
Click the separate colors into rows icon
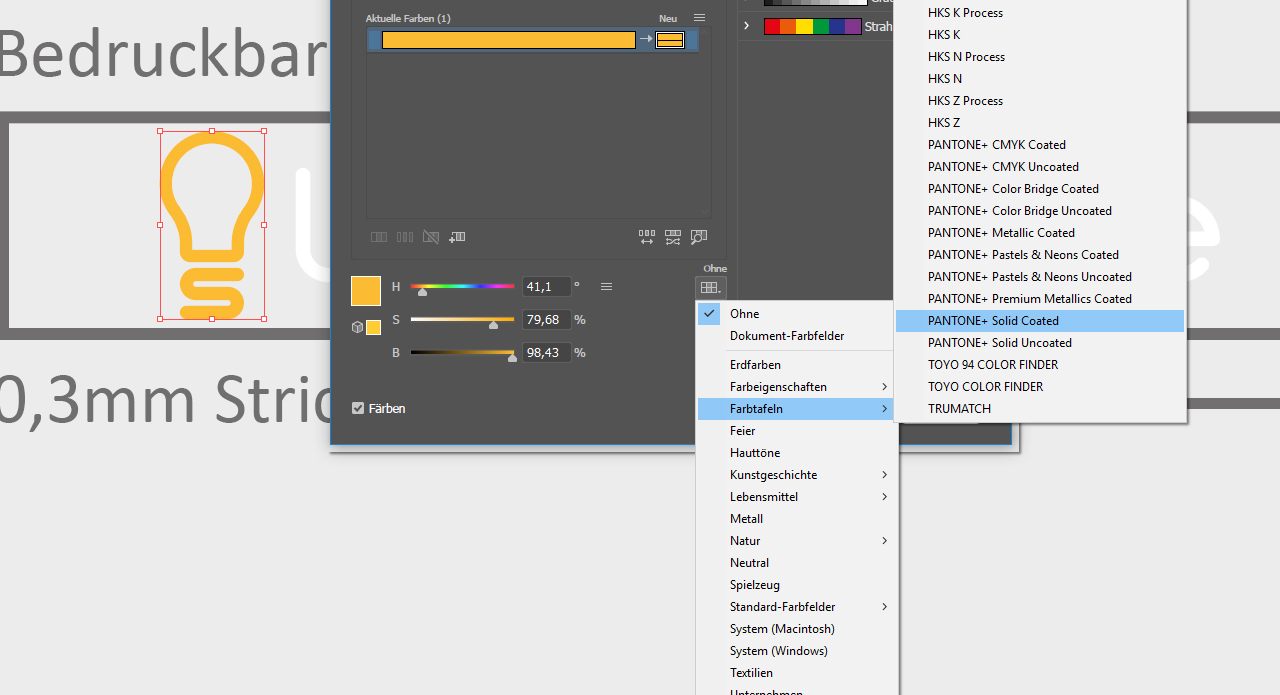405,237
